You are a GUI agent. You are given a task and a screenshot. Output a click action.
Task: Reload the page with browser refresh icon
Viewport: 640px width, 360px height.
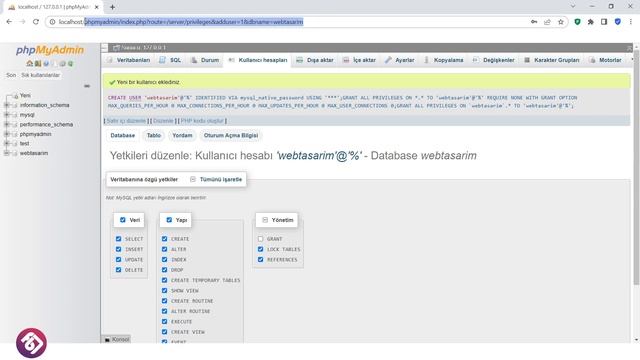pyautogui.click(x=36, y=22)
